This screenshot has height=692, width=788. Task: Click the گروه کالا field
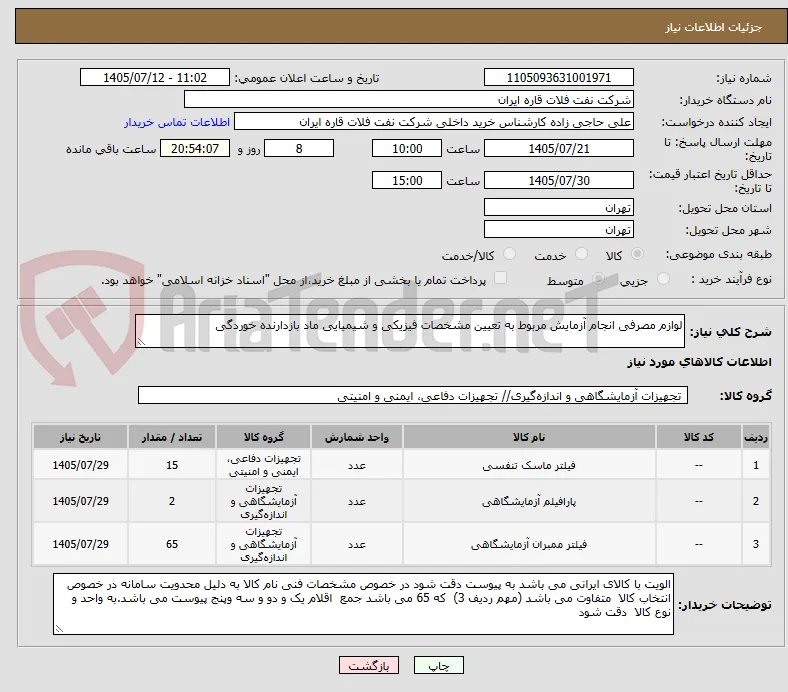(x=413, y=396)
